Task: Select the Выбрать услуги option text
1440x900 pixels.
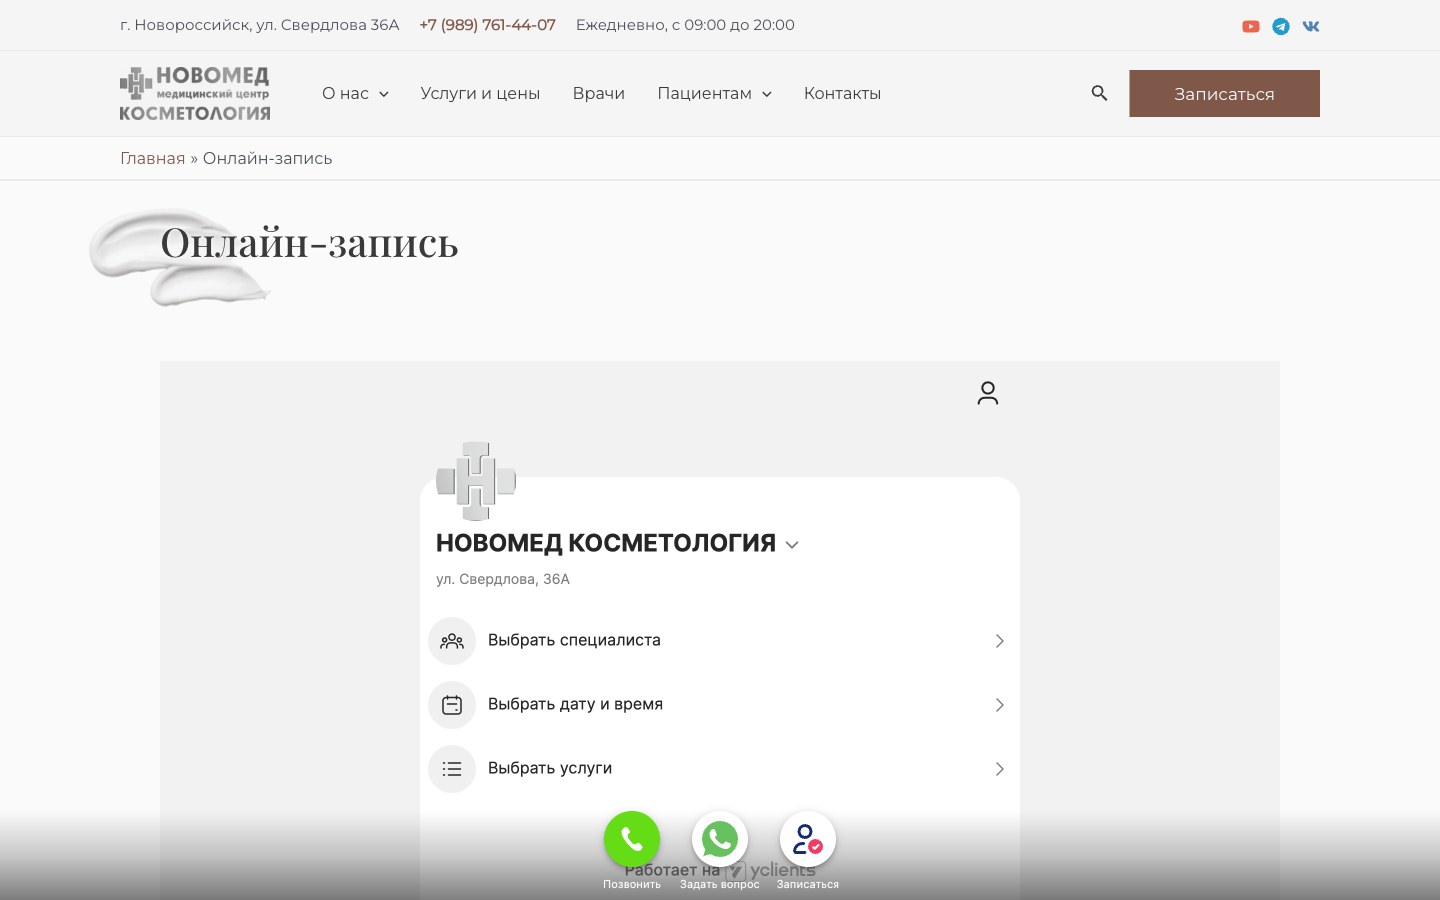Action: [550, 768]
